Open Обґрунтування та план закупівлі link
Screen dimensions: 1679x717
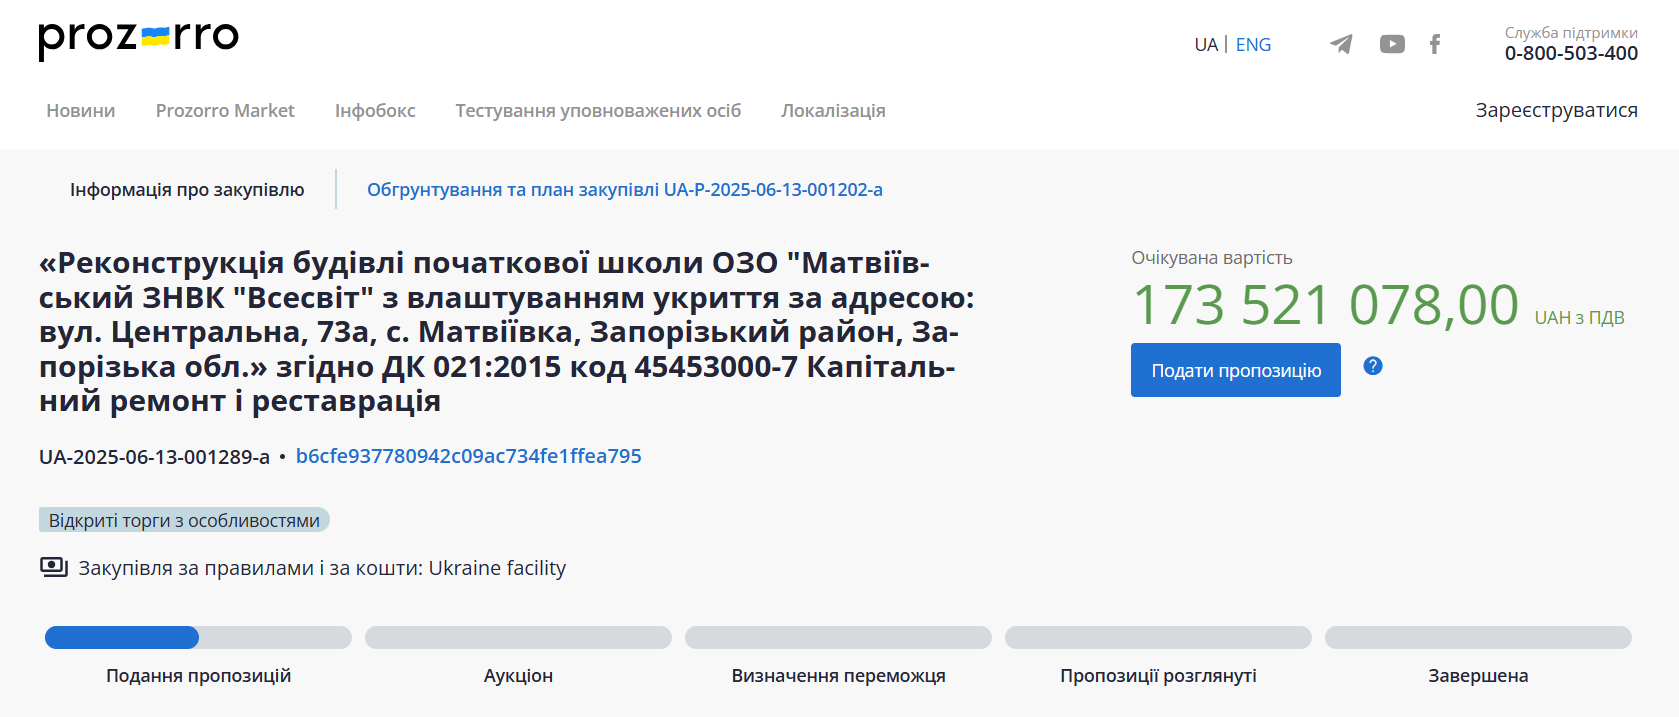(x=625, y=189)
